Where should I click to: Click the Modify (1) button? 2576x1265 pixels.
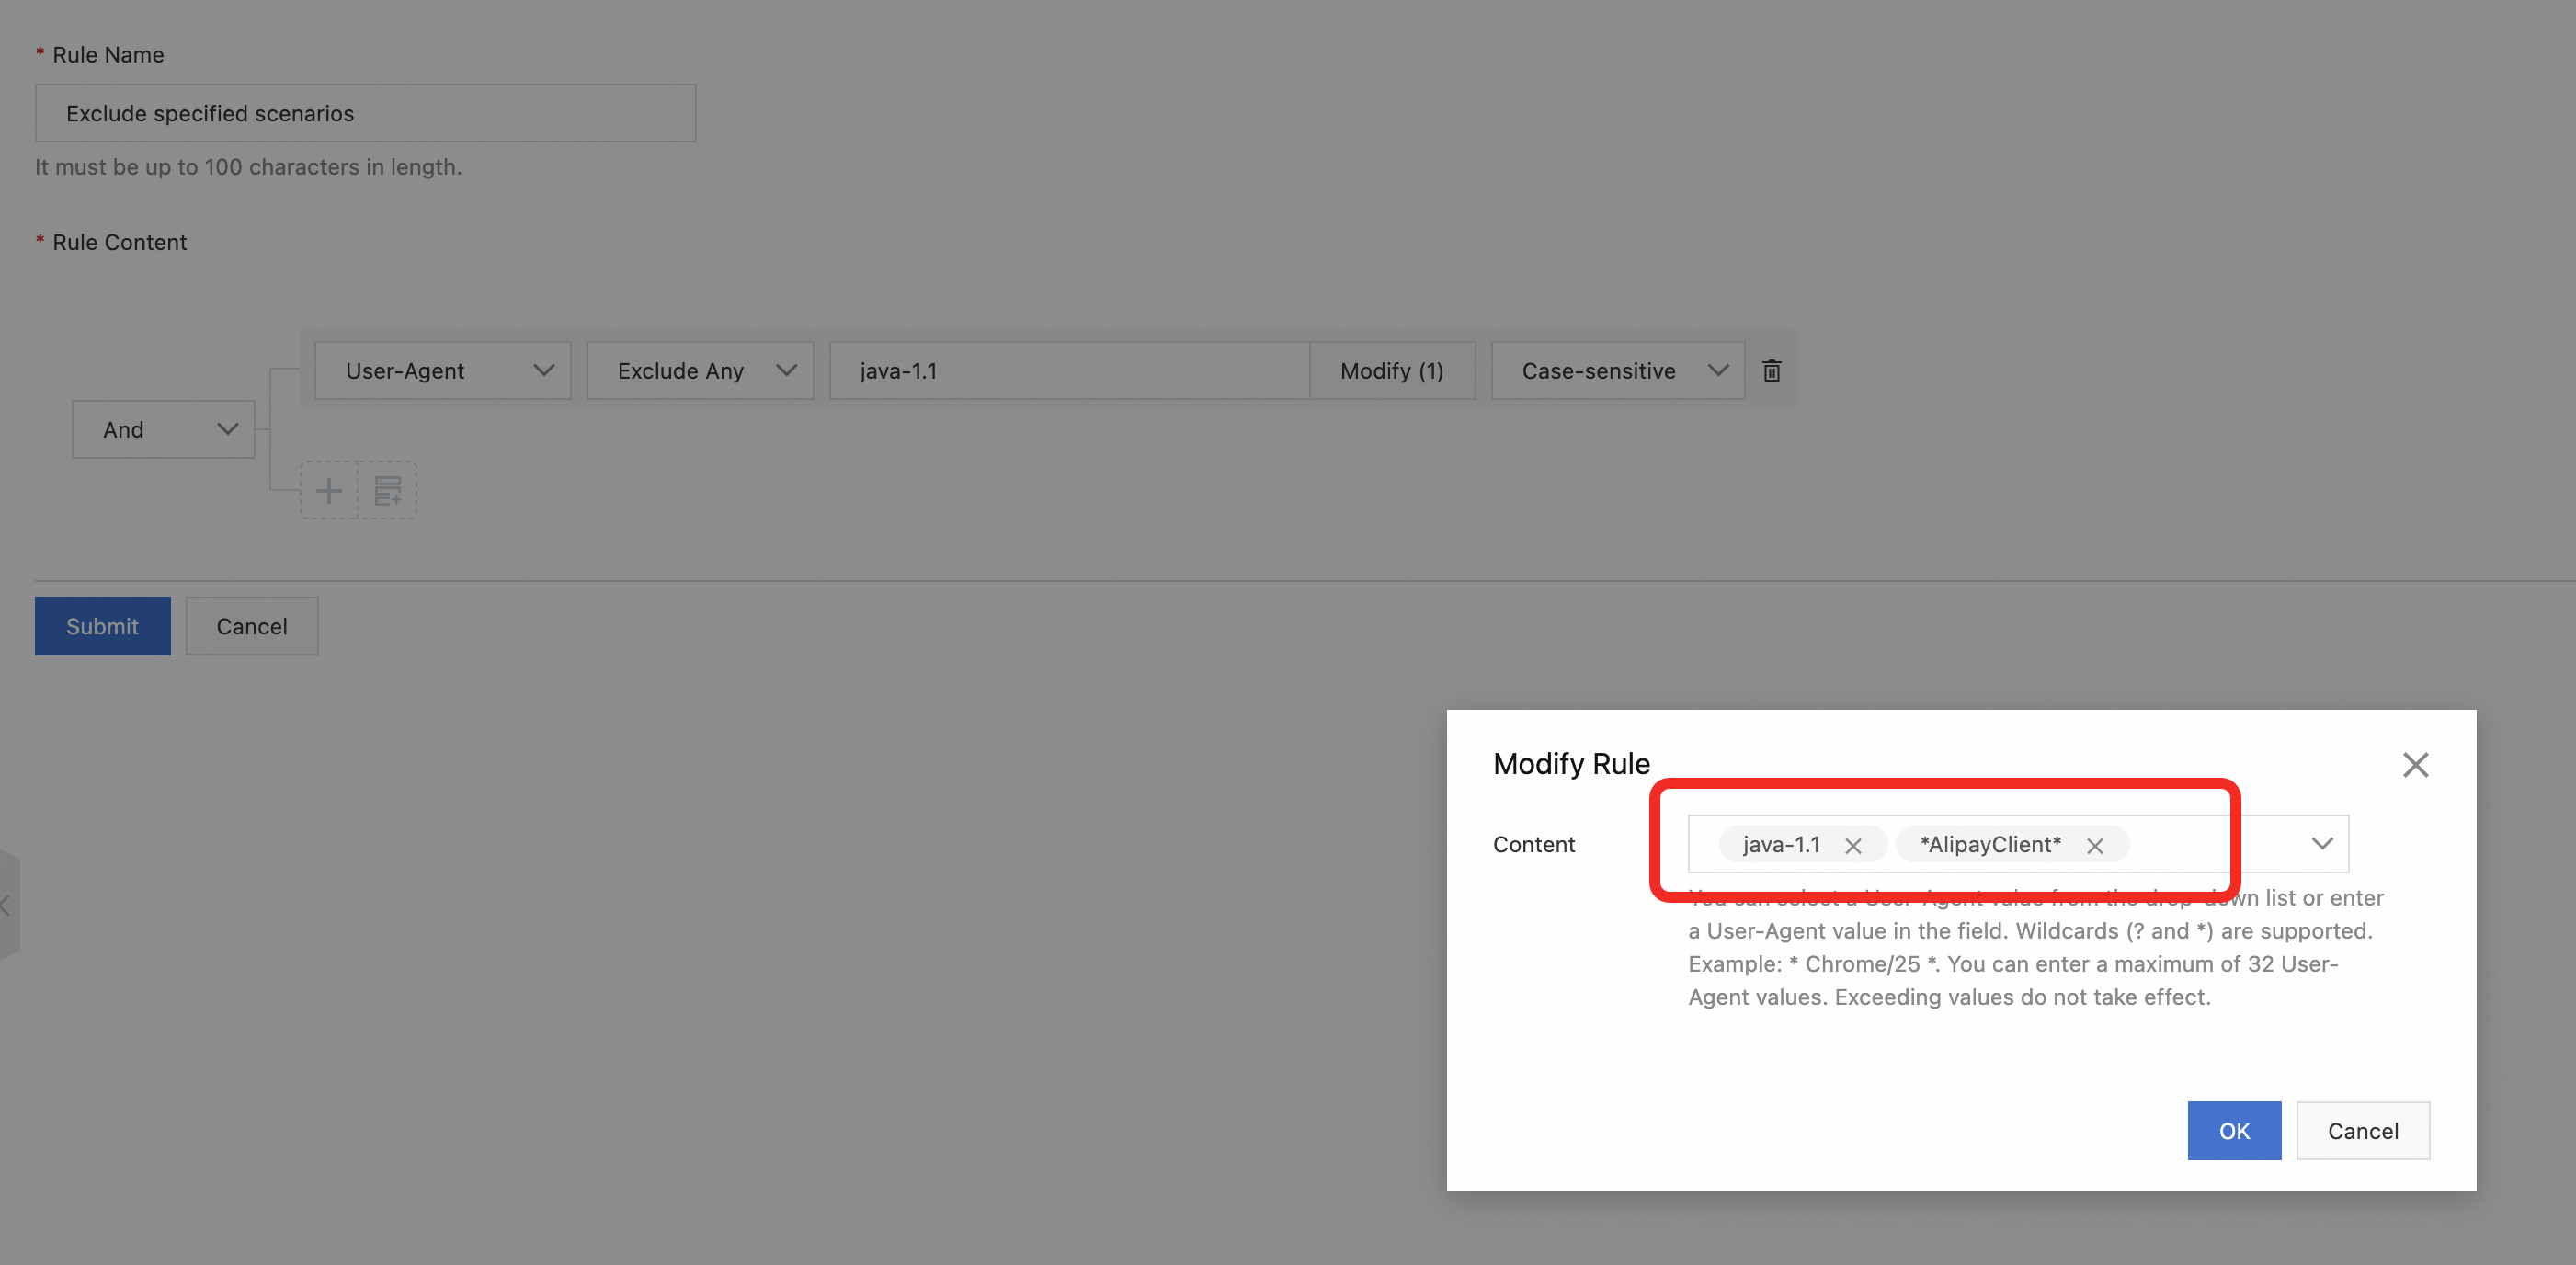[1392, 371]
